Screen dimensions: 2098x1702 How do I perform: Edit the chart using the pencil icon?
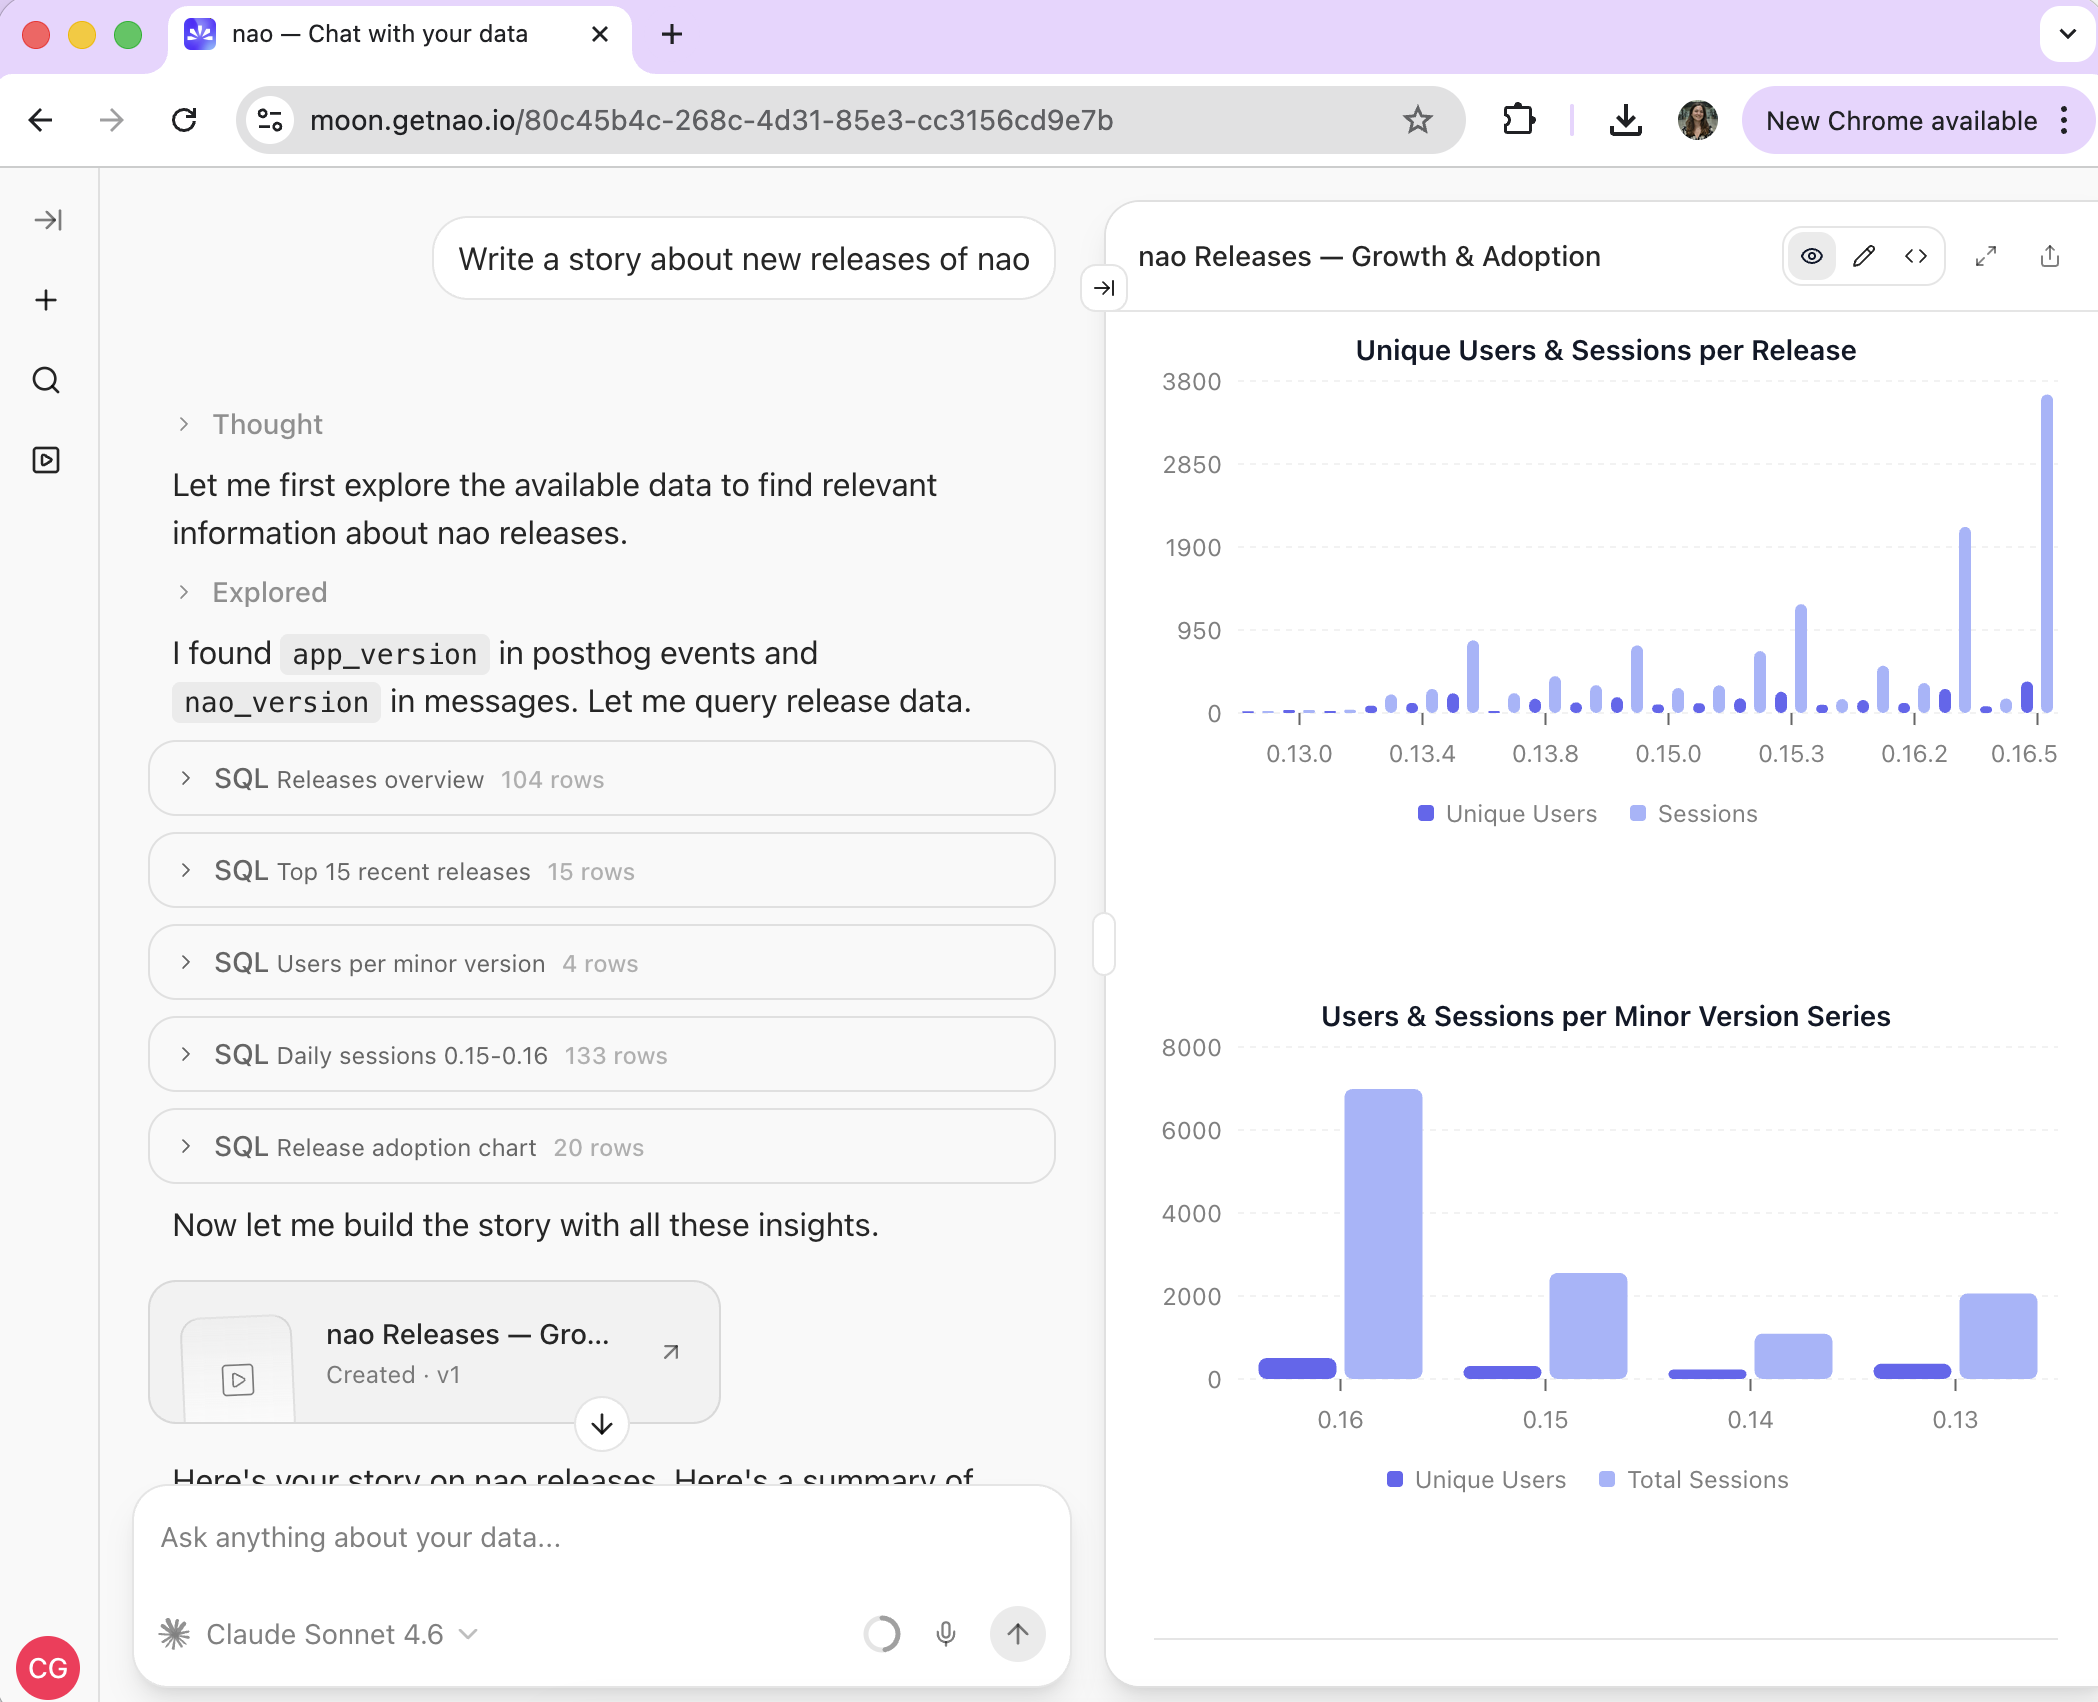click(1863, 256)
